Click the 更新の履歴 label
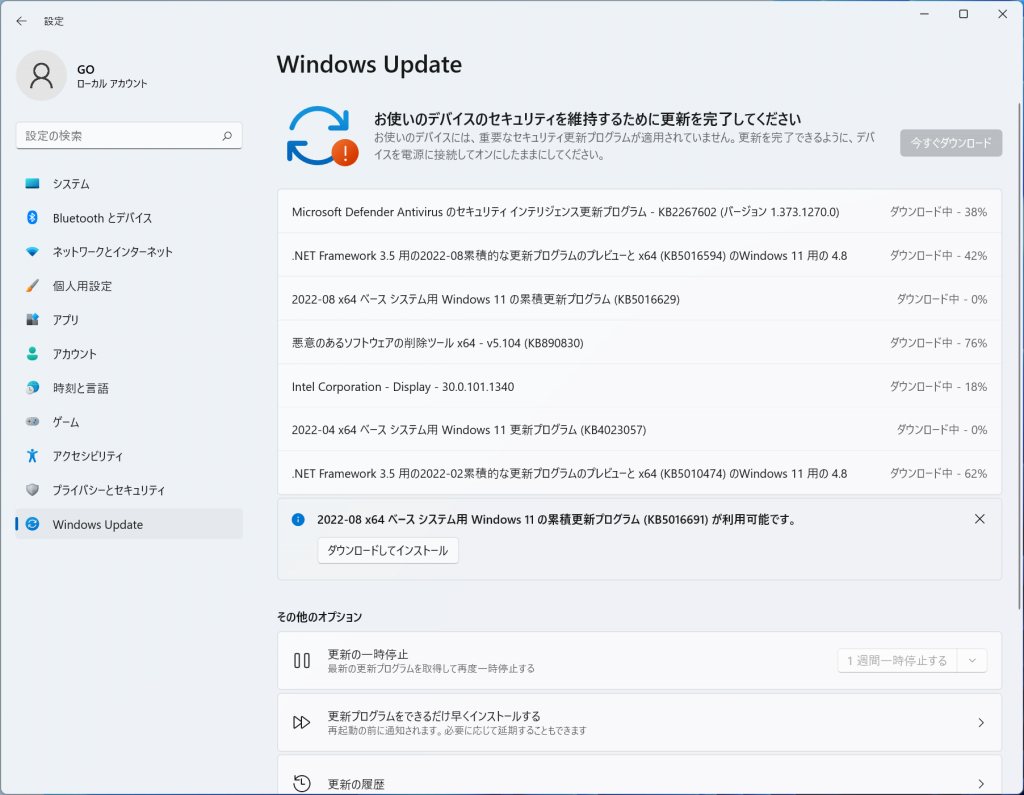Image resolution: width=1024 pixels, height=795 pixels. click(356, 784)
